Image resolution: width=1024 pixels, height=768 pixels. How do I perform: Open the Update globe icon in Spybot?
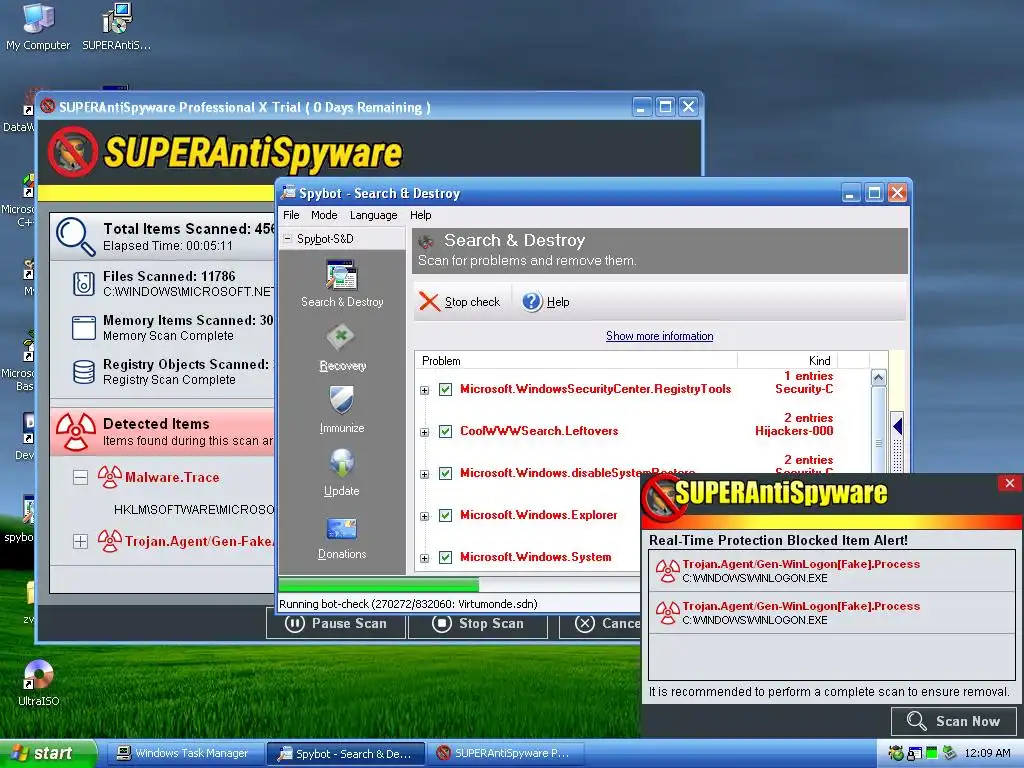point(342,463)
